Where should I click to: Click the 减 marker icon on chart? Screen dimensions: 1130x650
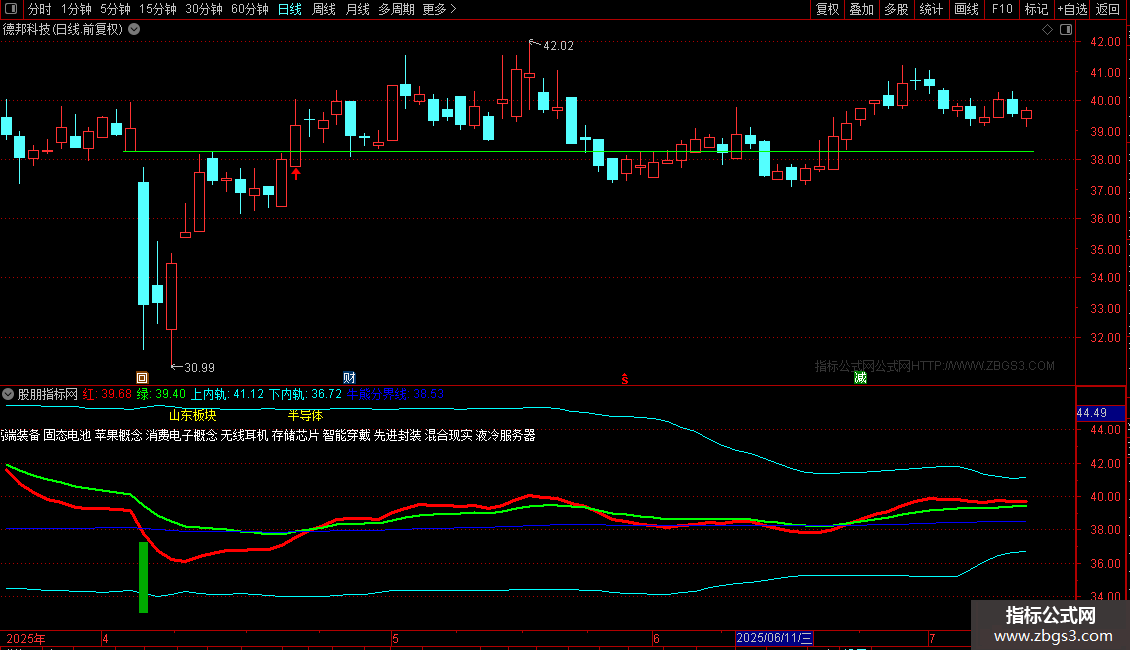click(860, 378)
